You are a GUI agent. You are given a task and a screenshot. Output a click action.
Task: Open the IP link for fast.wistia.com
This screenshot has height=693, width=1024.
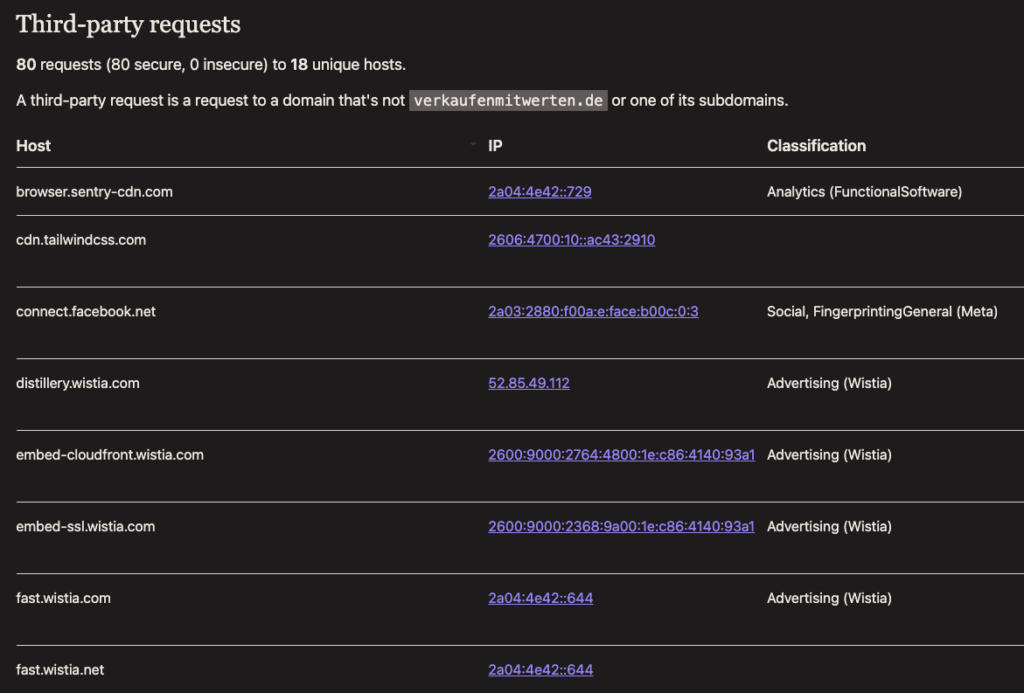540,598
